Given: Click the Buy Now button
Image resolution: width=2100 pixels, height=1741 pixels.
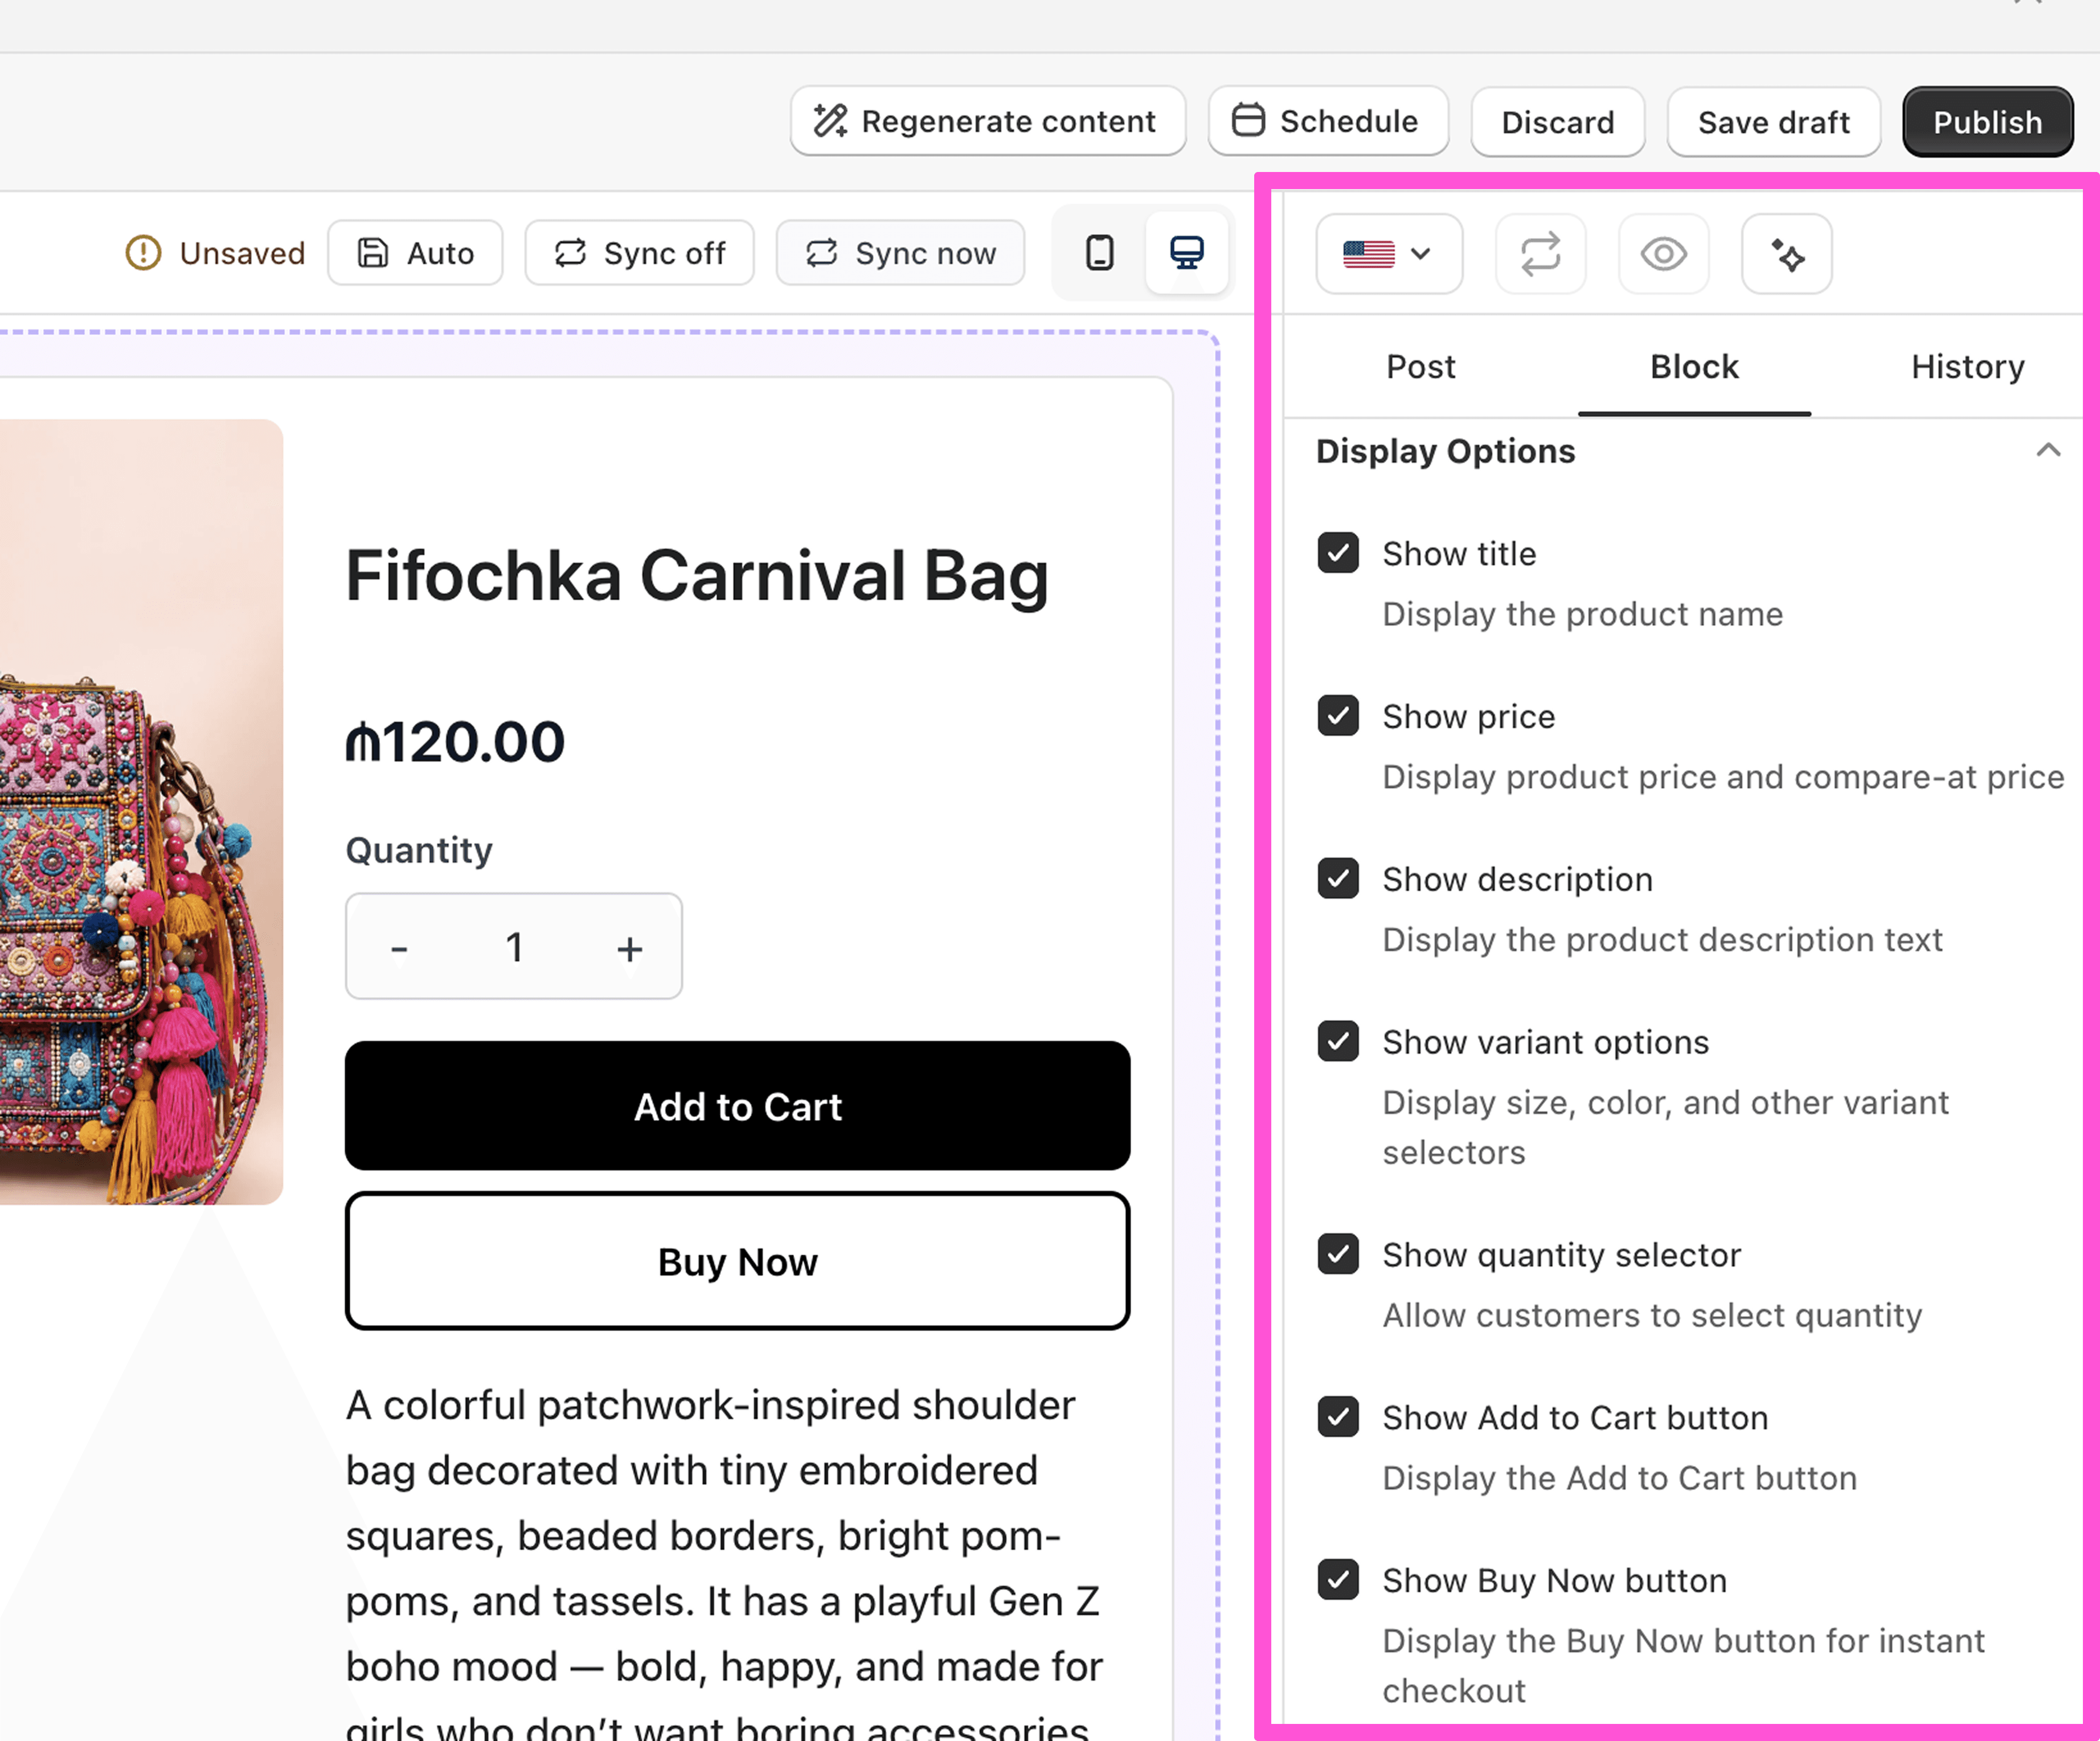Looking at the screenshot, I should pyautogui.click(x=738, y=1262).
